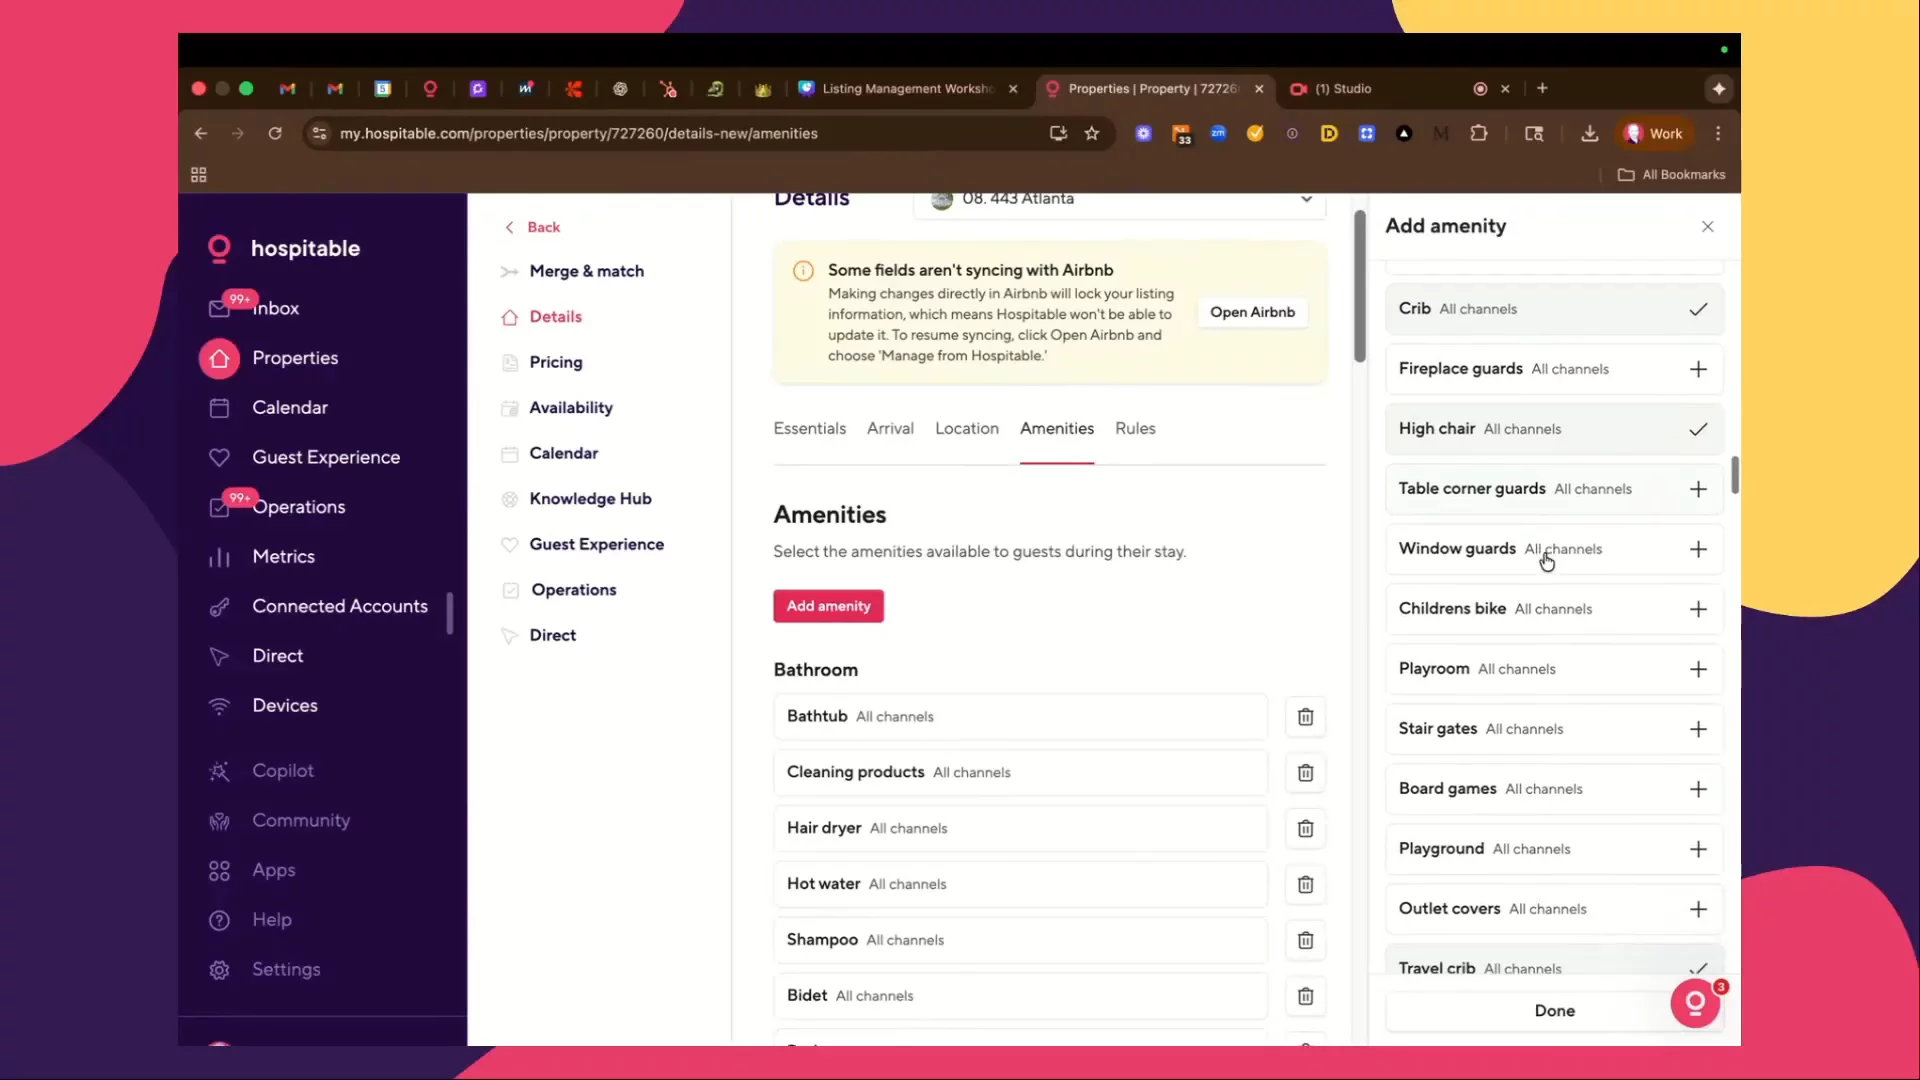
Task: Uncheck the Crib amenity
Action: click(x=1698, y=310)
